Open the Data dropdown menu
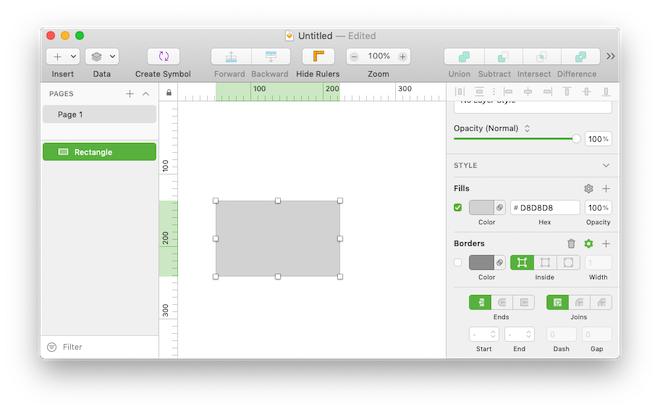The image size is (660, 412). click(x=102, y=57)
